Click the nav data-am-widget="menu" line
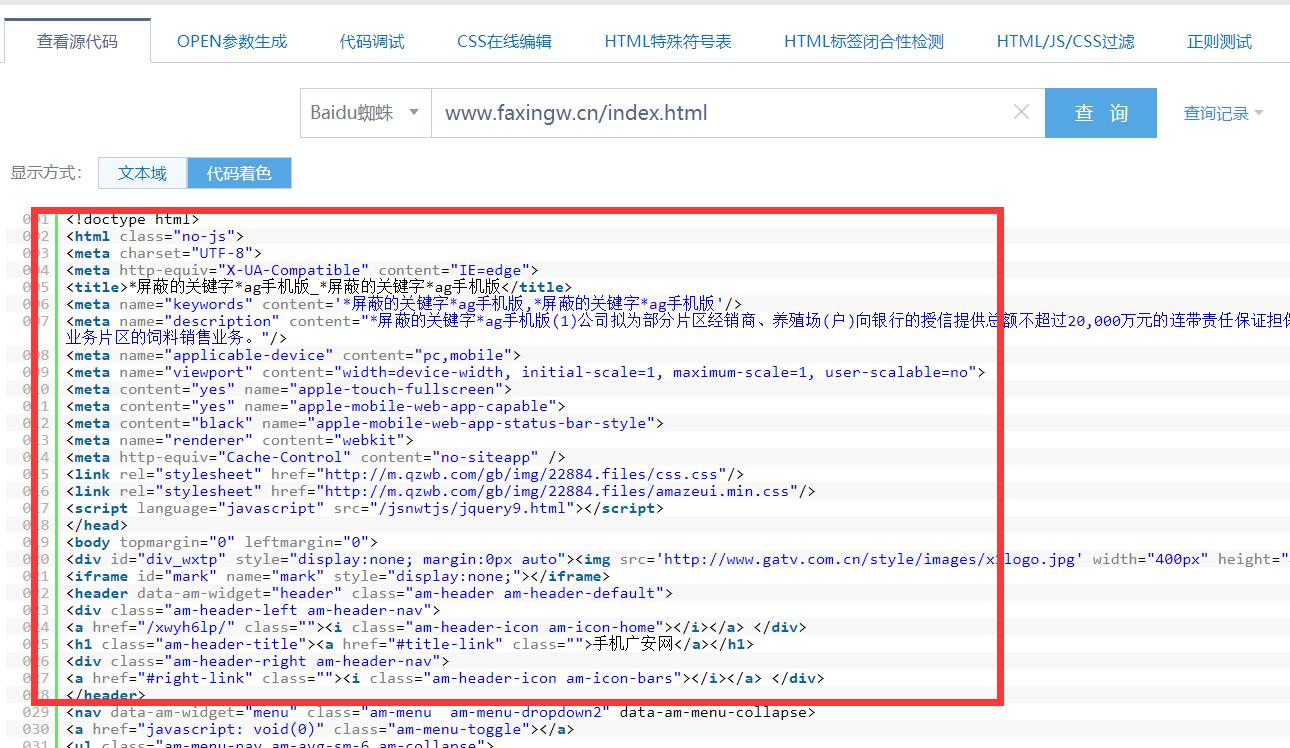The image size is (1290, 748). click(x=441, y=712)
